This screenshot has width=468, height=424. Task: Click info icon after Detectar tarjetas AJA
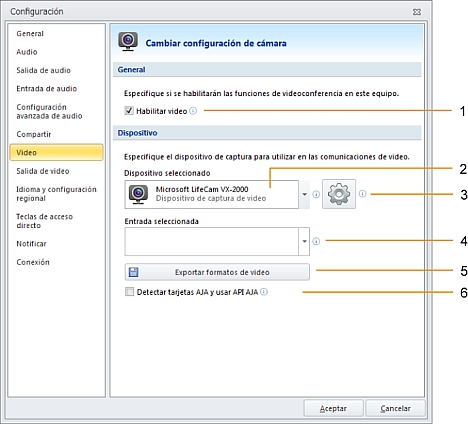coord(264,292)
